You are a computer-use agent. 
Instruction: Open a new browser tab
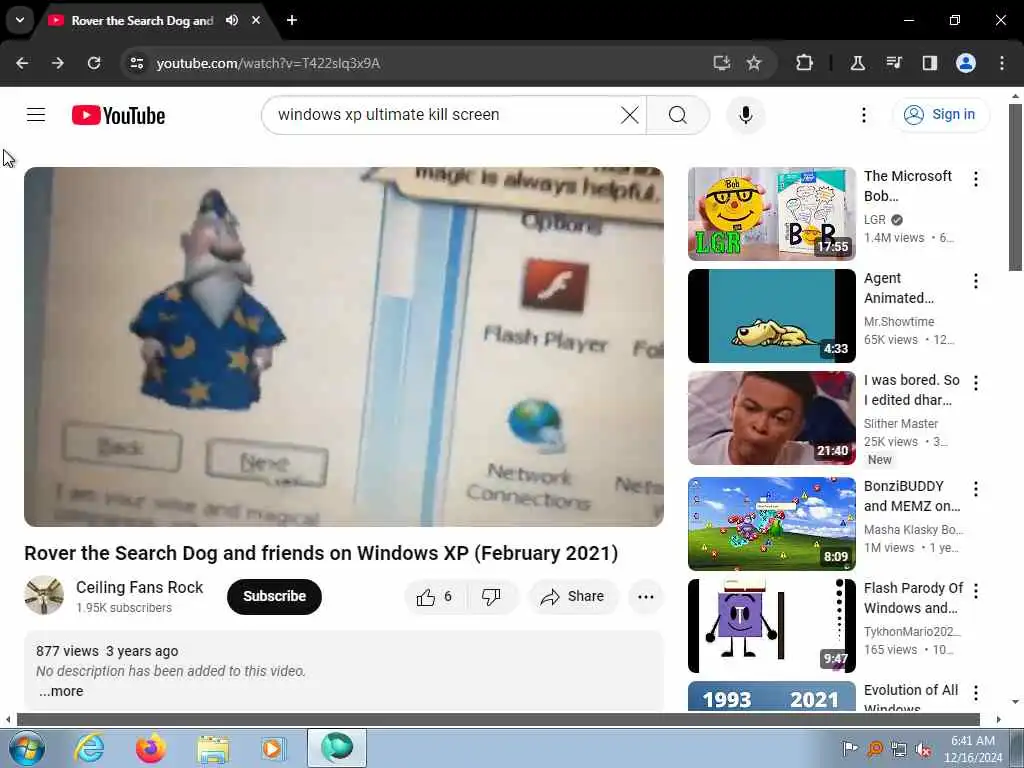pyautogui.click(x=292, y=20)
